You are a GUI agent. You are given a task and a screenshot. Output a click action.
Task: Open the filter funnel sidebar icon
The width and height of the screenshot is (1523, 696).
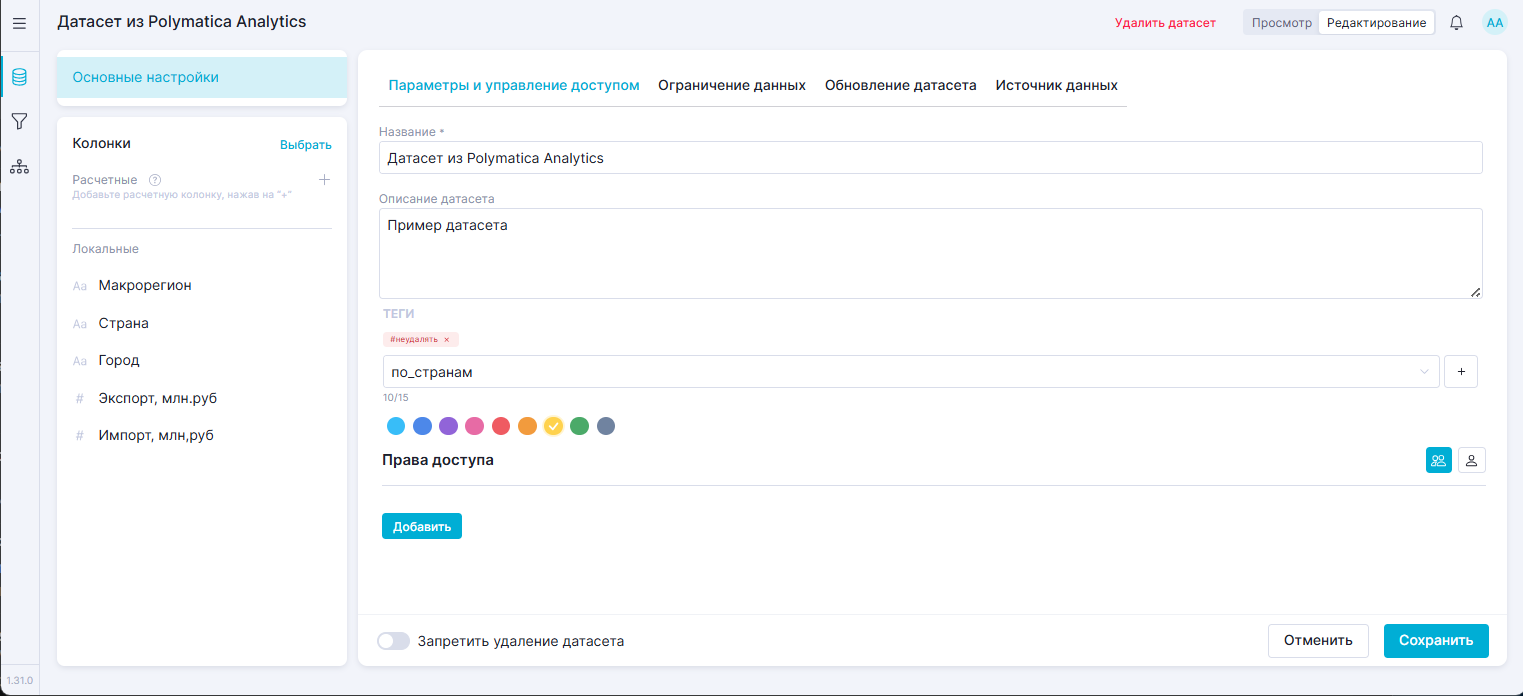click(19, 122)
